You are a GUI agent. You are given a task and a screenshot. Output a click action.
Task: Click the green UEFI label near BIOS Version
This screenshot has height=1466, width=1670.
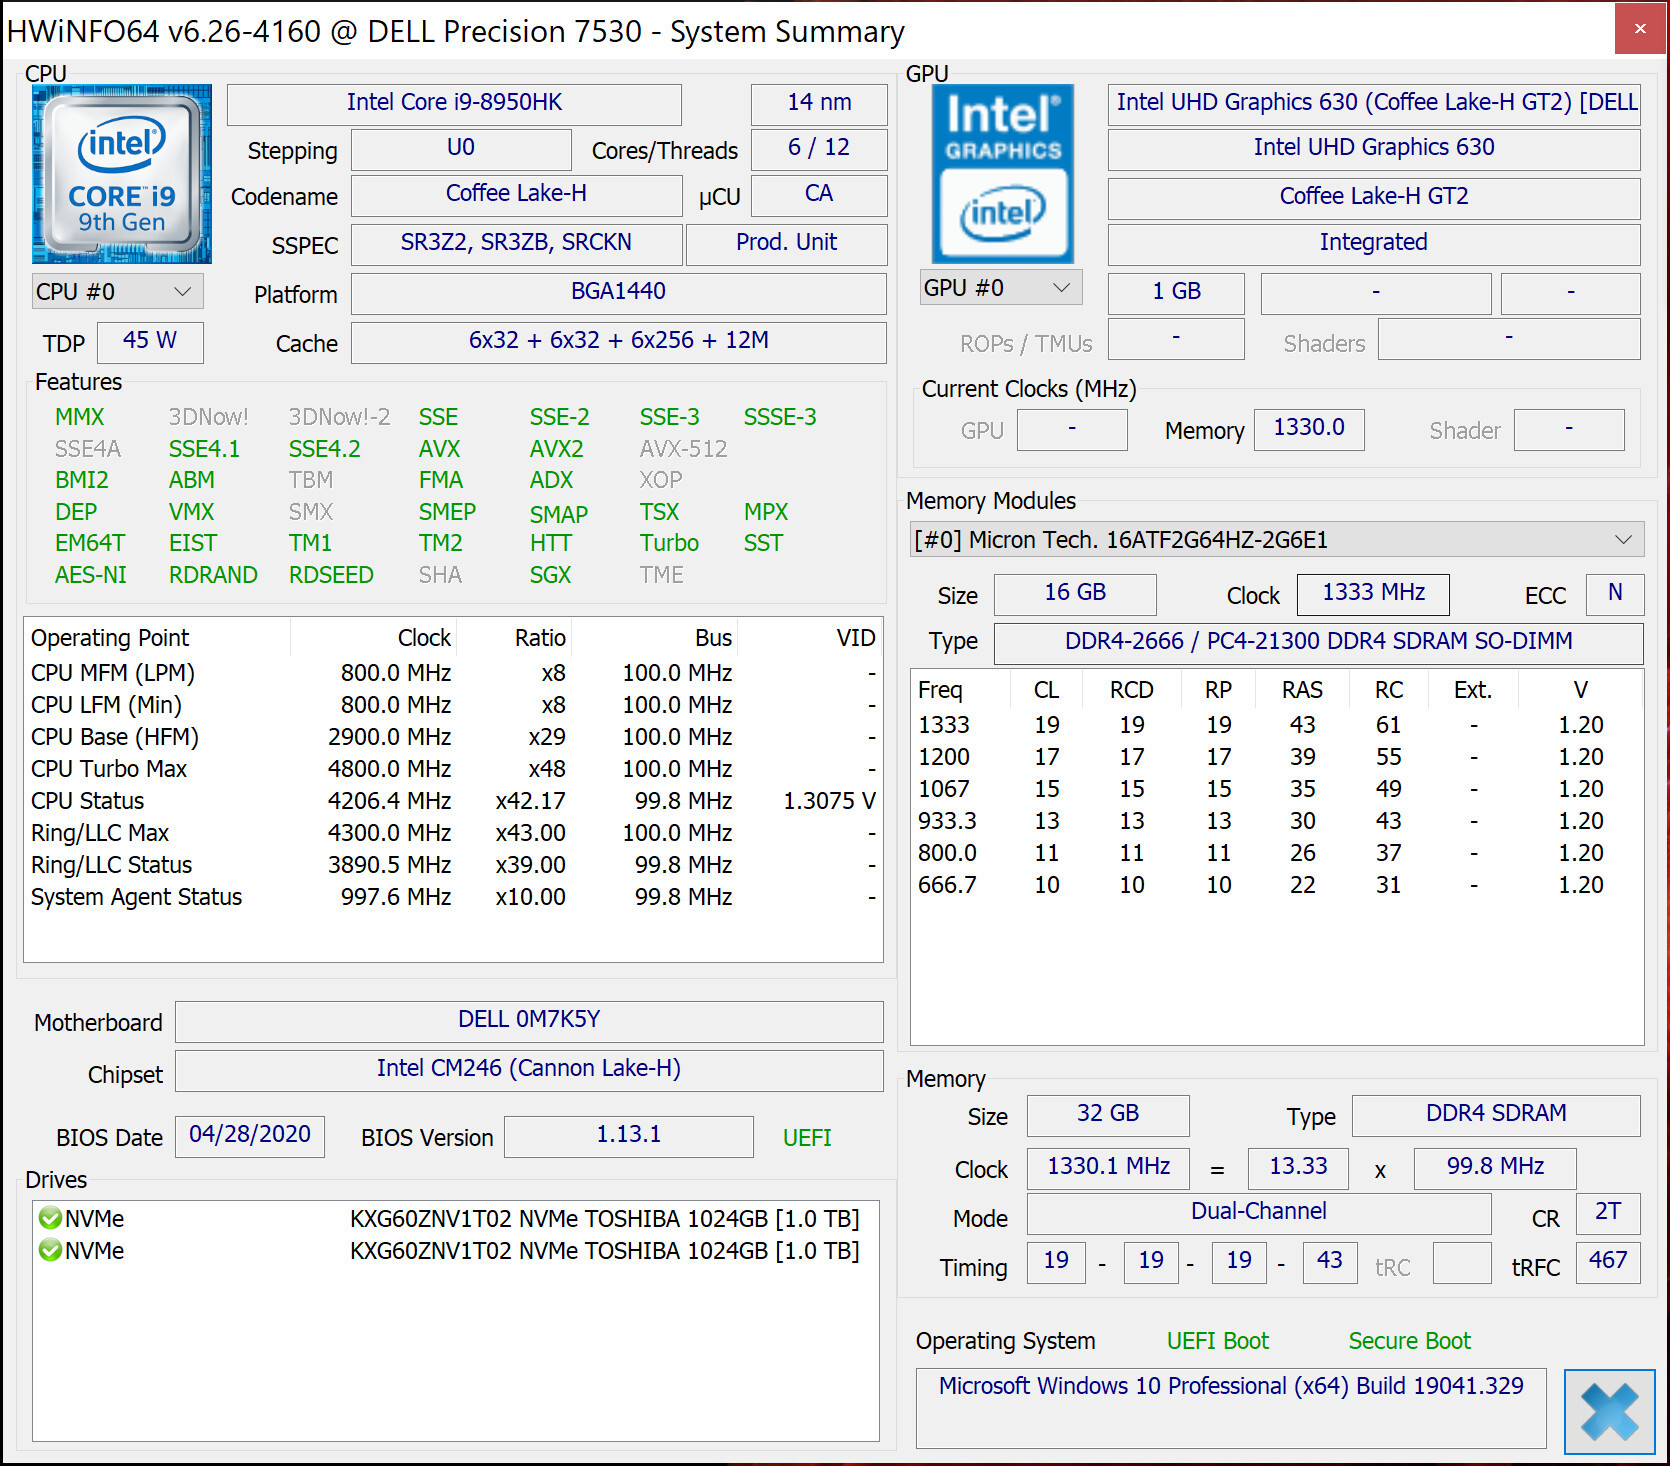807,1138
